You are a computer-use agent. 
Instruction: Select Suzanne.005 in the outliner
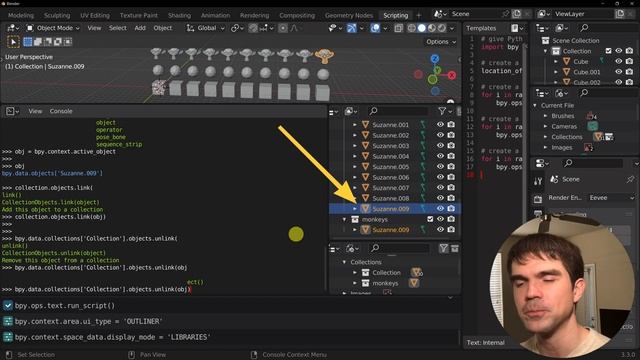click(x=390, y=167)
